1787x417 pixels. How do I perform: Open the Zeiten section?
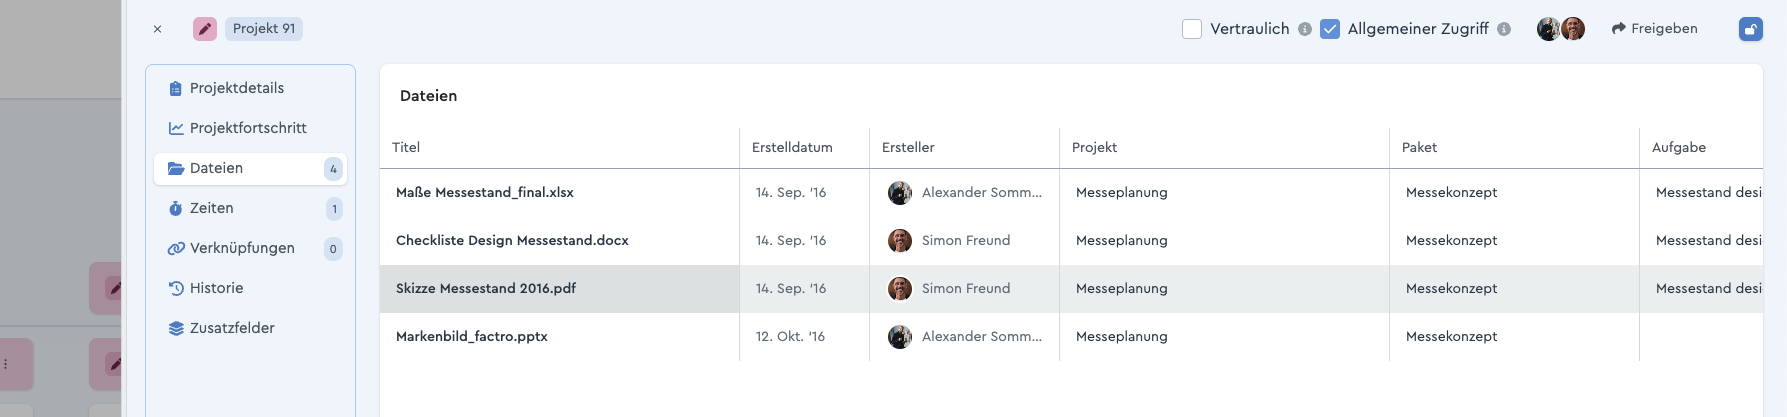point(212,208)
